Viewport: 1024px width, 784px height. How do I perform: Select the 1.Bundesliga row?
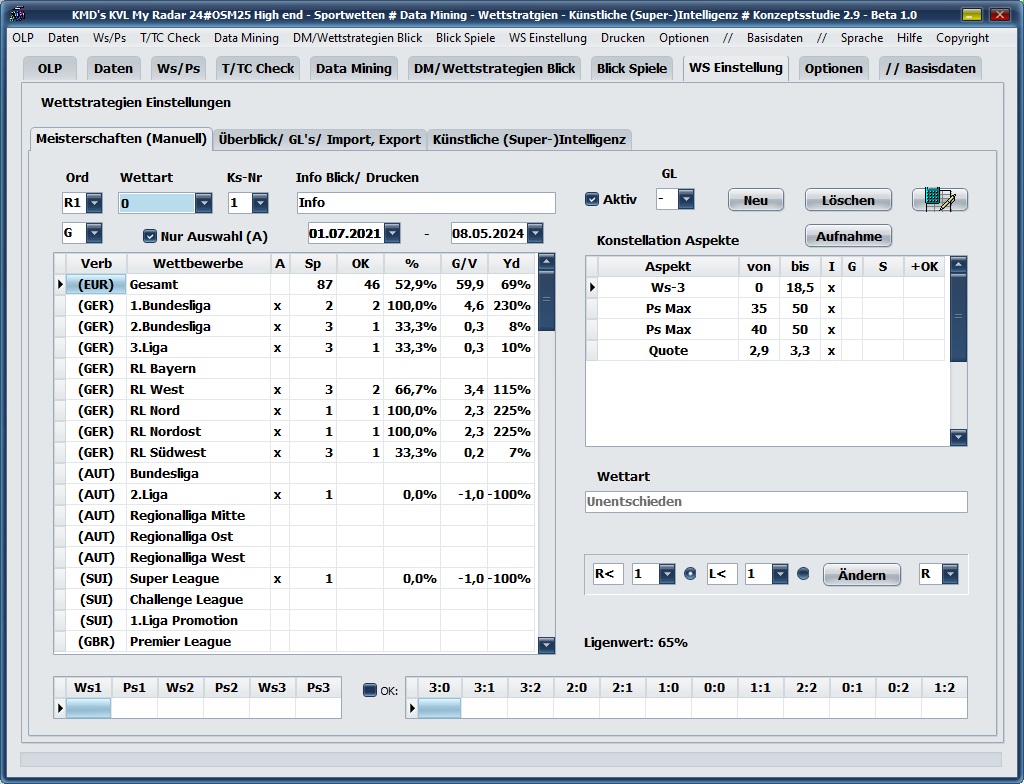point(300,306)
